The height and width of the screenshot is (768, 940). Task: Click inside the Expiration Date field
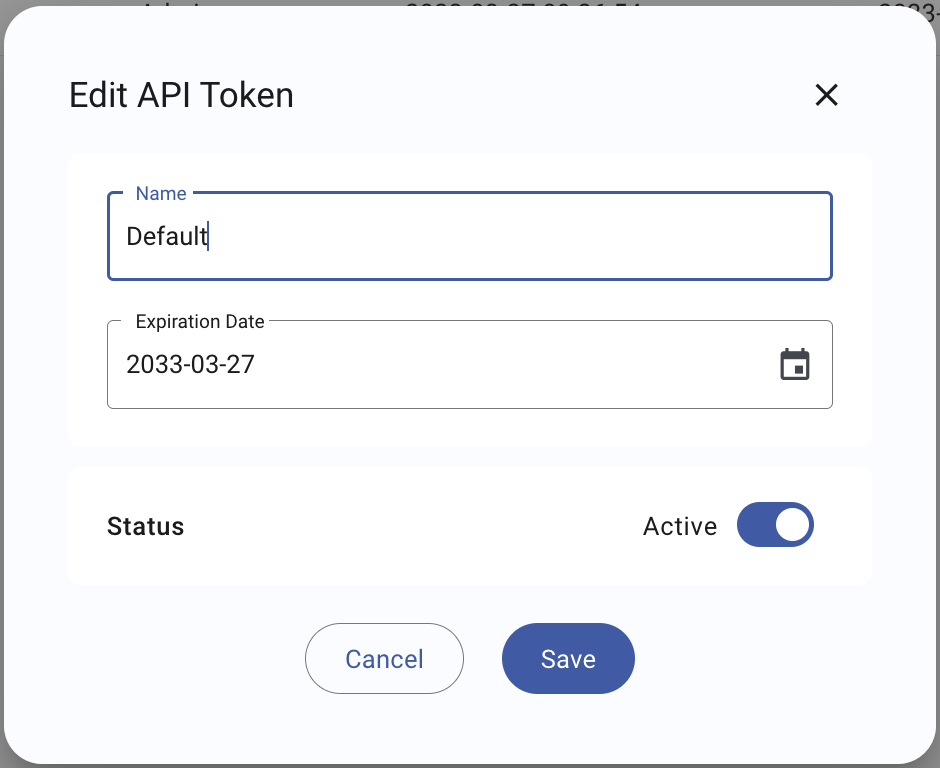coord(470,365)
